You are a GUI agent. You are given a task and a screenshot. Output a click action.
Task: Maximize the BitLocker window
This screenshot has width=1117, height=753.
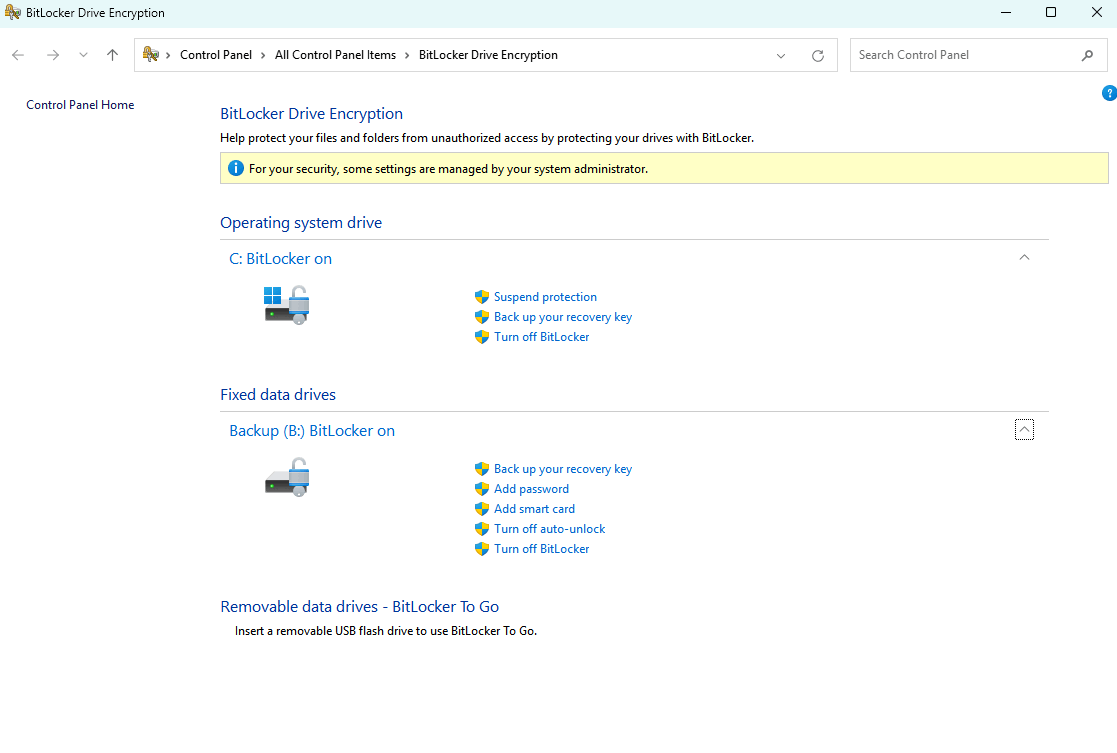pyautogui.click(x=1051, y=13)
